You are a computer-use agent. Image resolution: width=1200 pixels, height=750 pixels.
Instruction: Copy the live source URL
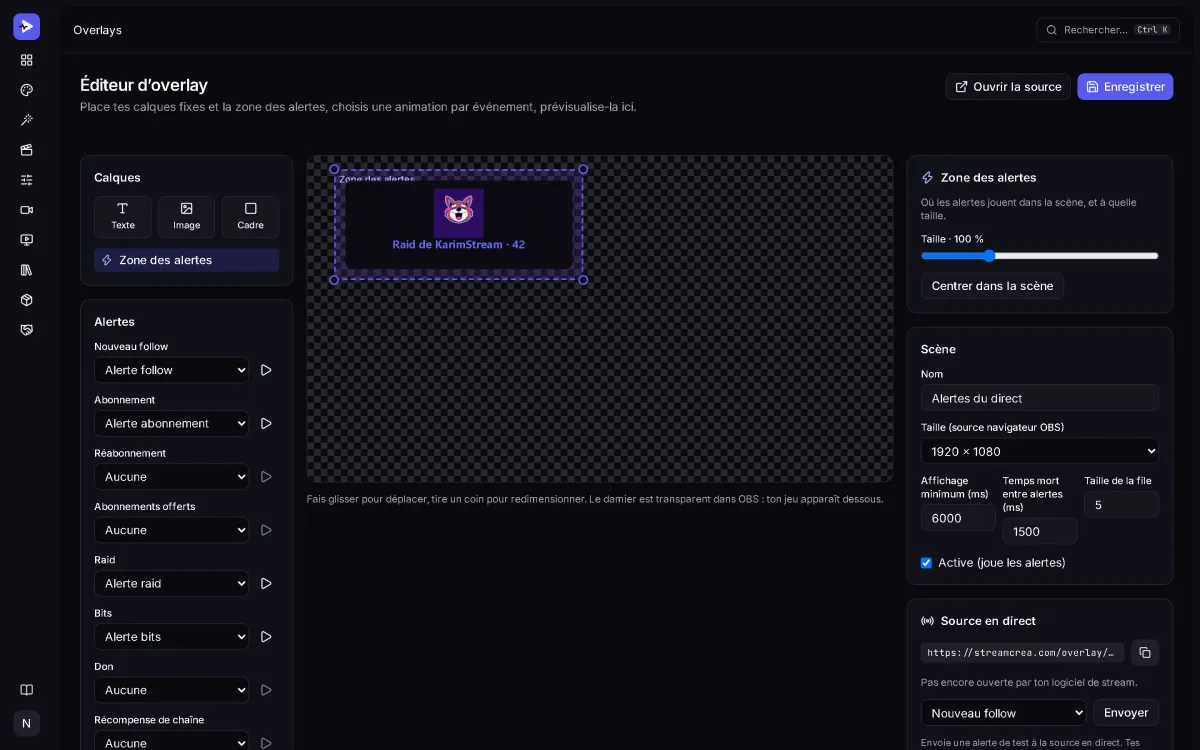tap(1145, 653)
